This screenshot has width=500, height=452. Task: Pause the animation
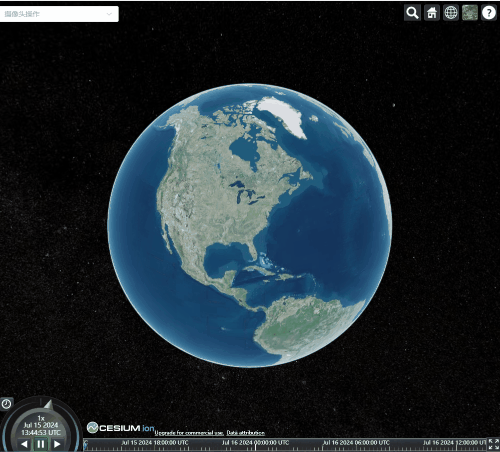[41, 444]
